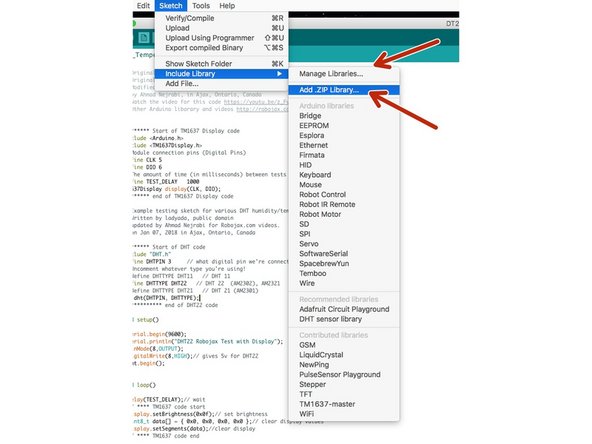Include the SpacebrewYun library
Viewport: 592px width, 444px height.
coord(344,263)
